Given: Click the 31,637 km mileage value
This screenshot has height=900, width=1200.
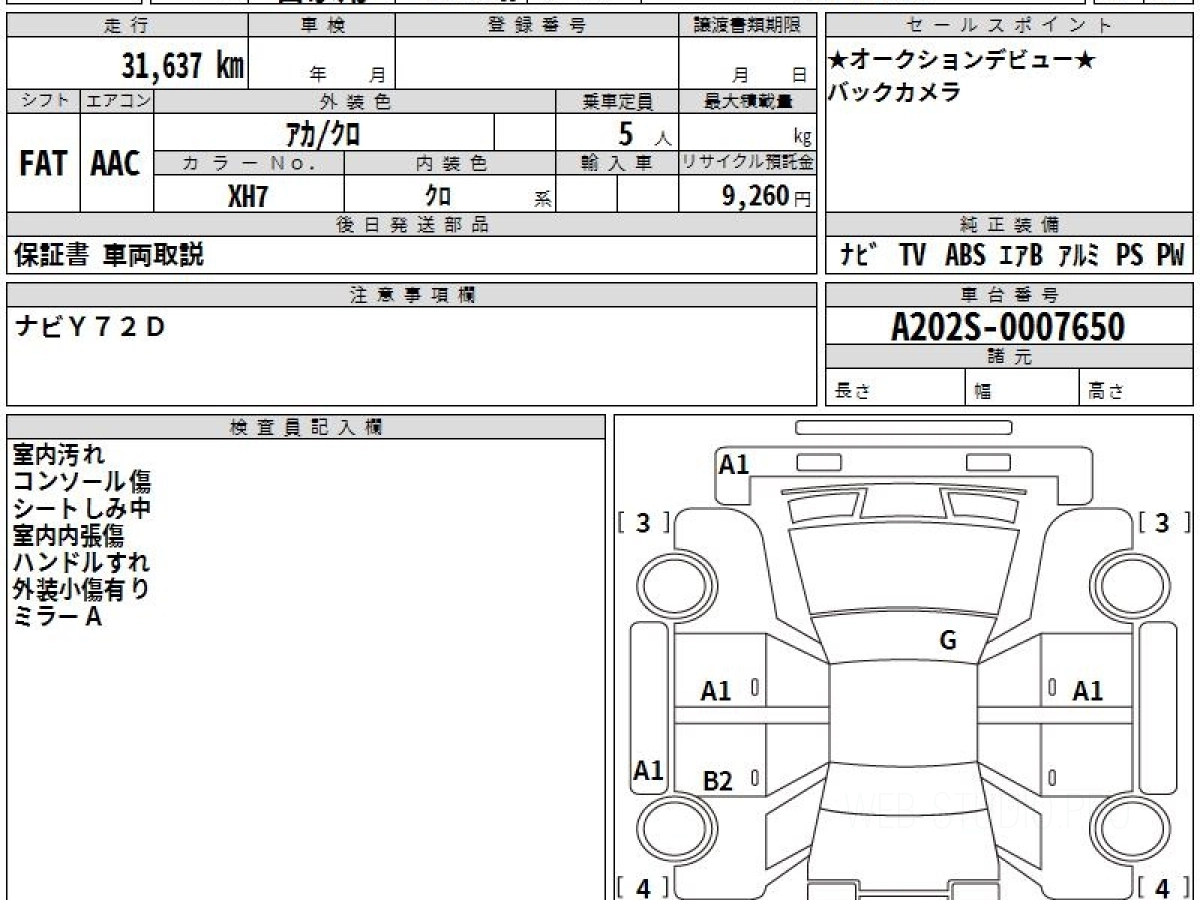Looking at the screenshot, I should (x=182, y=66).
